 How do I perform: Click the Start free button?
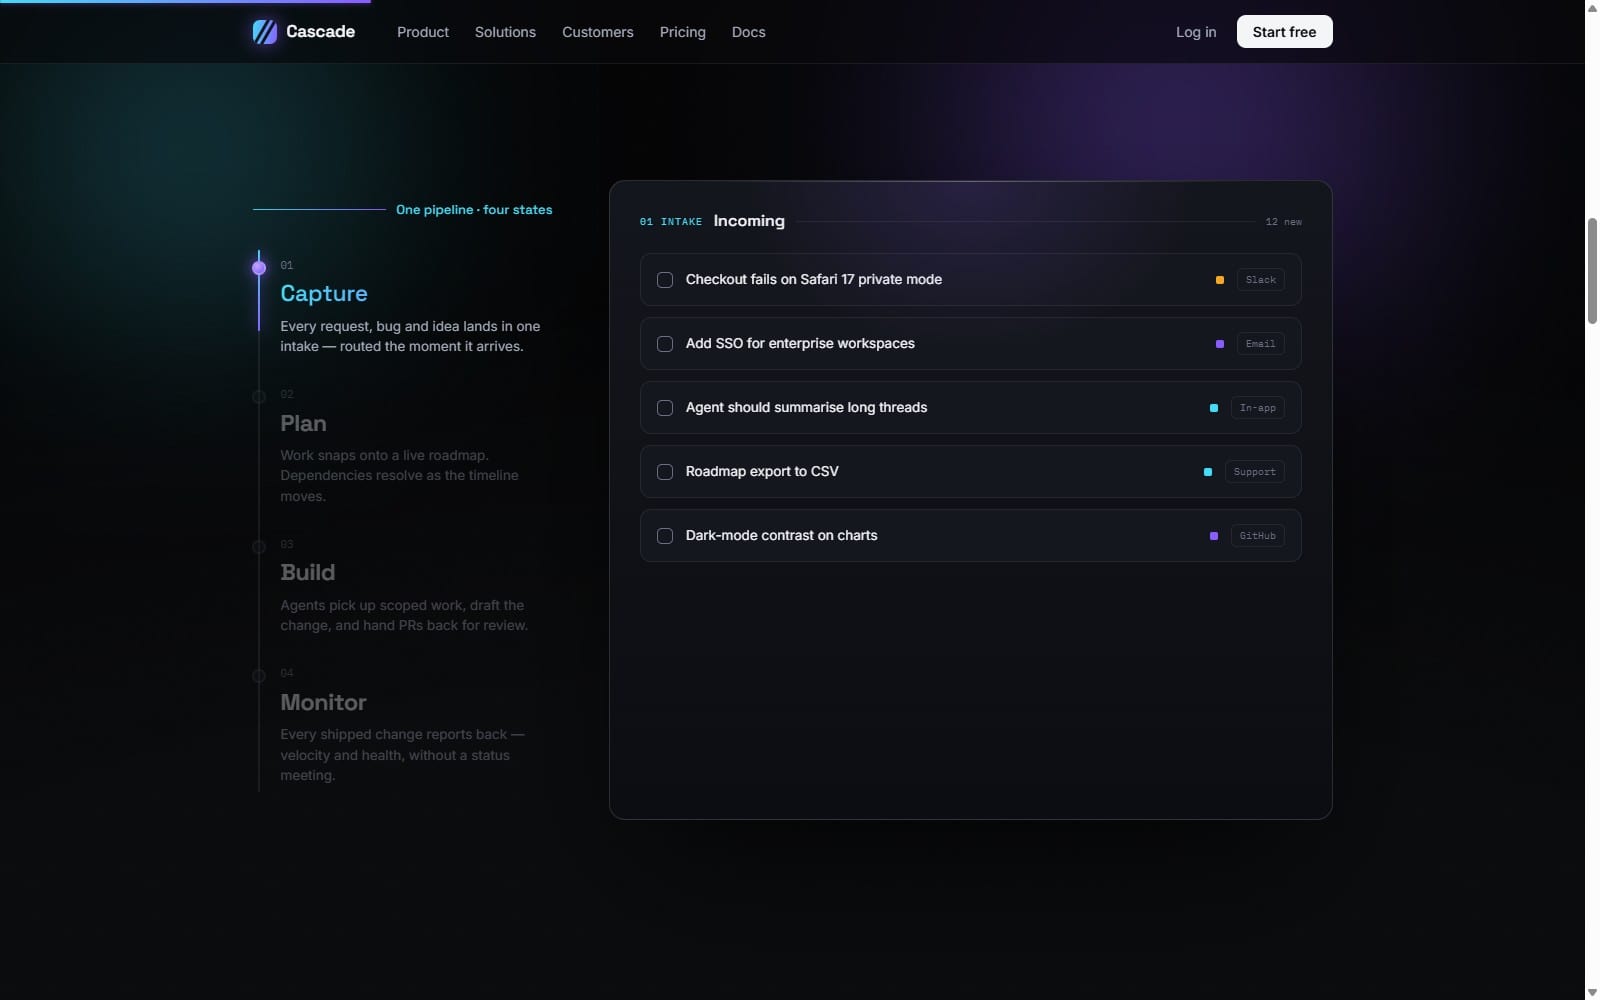click(1284, 32)
